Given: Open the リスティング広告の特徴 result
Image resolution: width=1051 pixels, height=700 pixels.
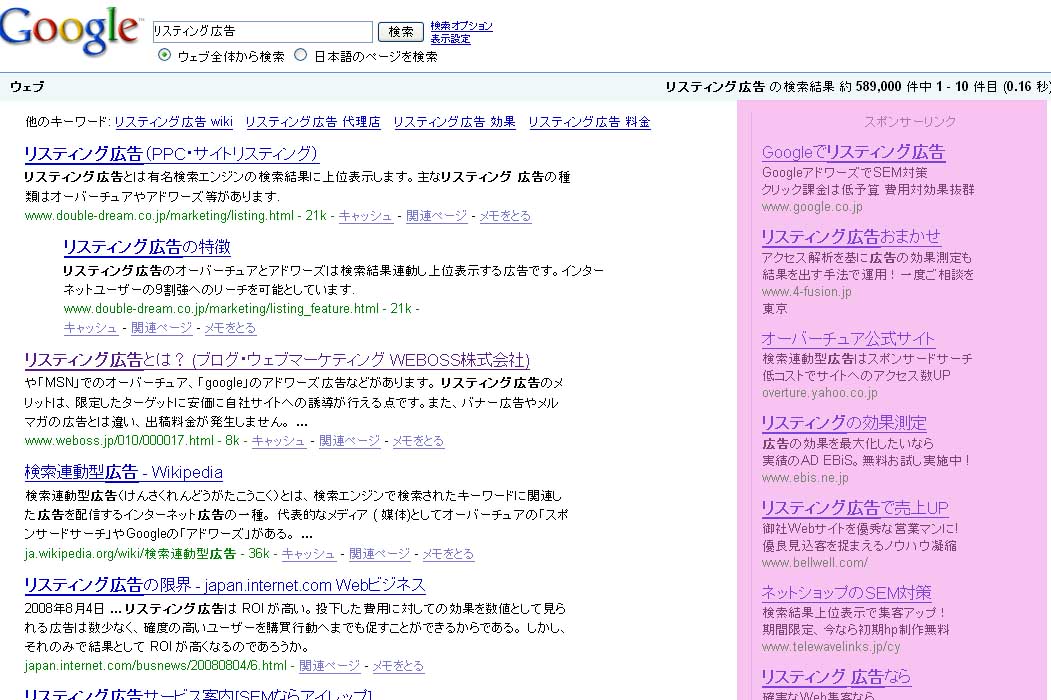Looking at the screenshot, I should 147,247.
